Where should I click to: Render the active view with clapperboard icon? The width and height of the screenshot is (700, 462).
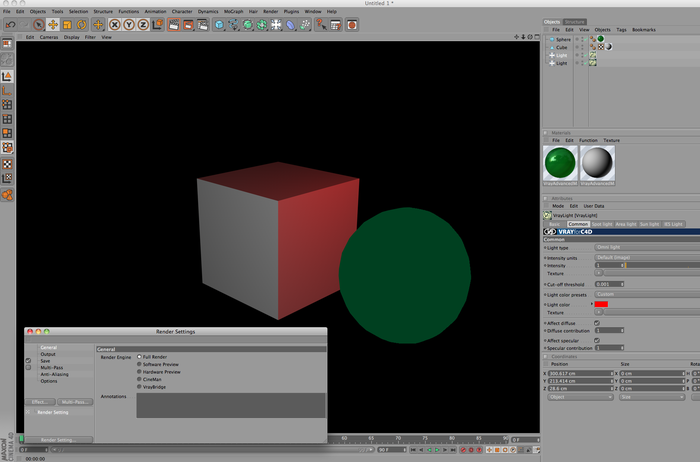[x=174, y=25]
